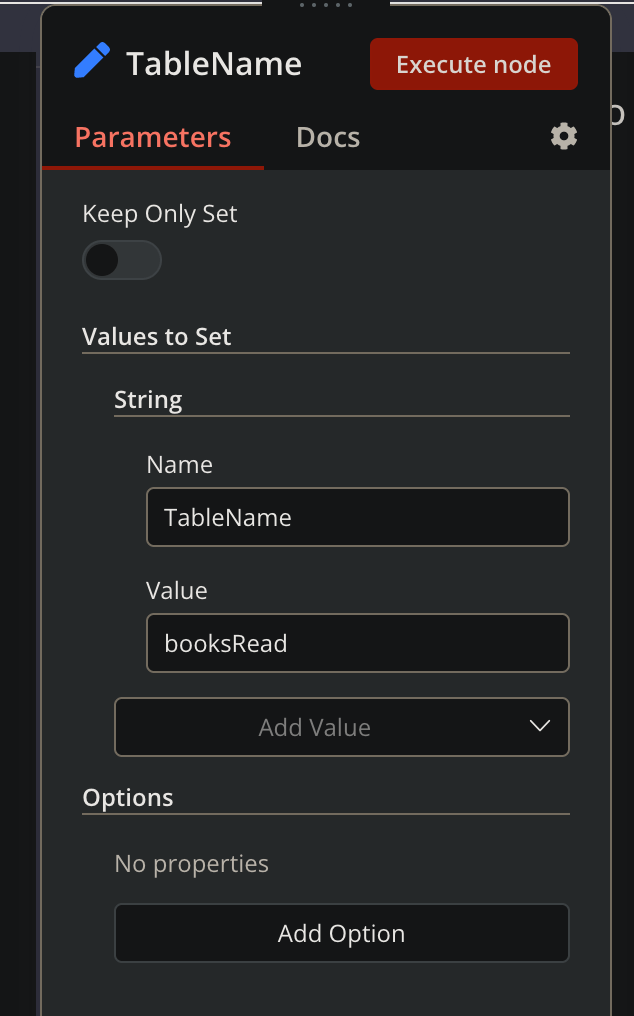Toggle the Keep Only Set switch

121,260
